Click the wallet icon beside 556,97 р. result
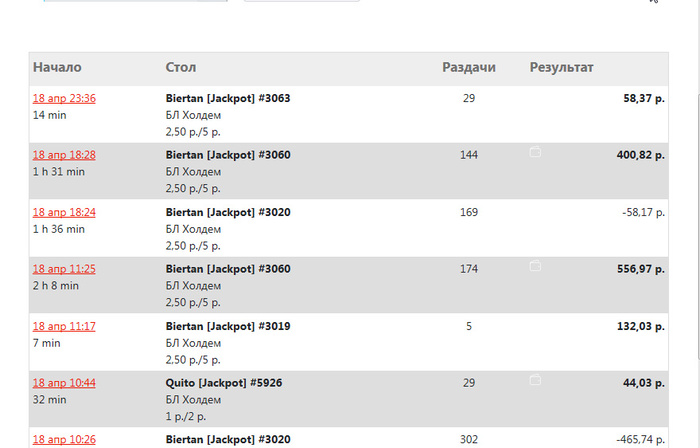This screenshot has width=700, height=448. pyautogui.click(x=535, y=266)
